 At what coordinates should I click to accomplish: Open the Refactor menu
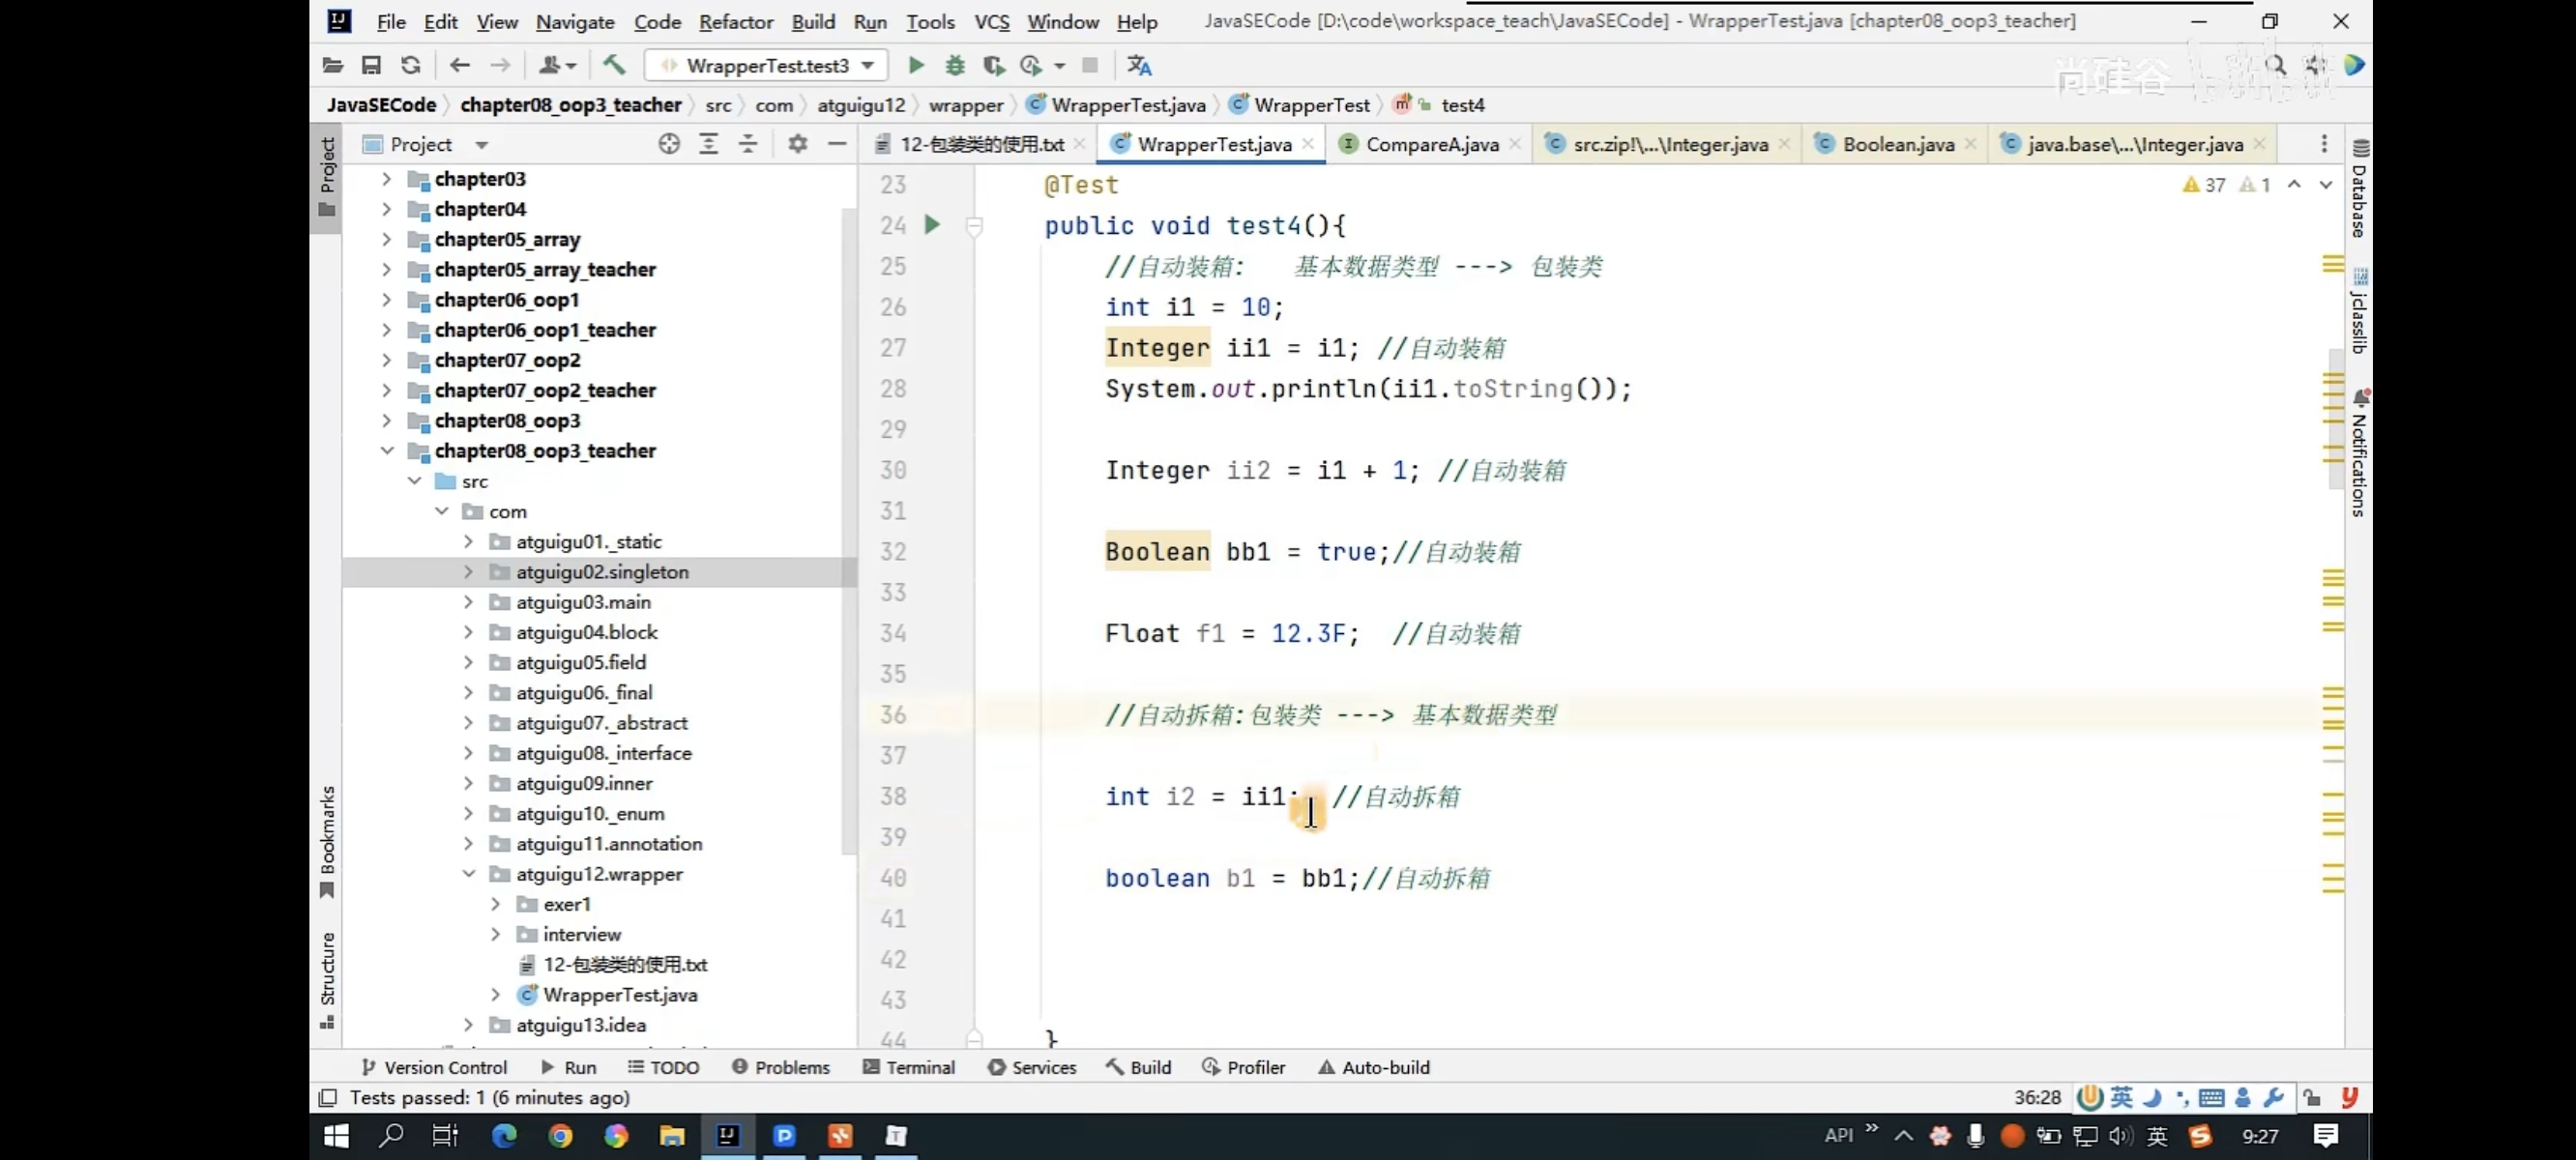tap(735, 21)
